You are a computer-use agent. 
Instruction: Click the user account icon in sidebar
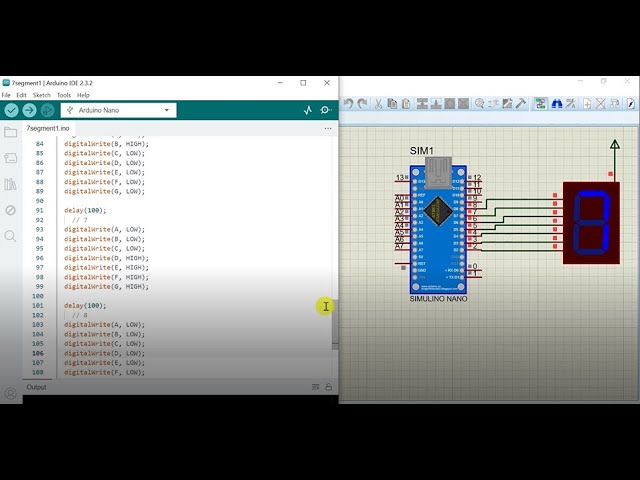[x=11, y=393]
